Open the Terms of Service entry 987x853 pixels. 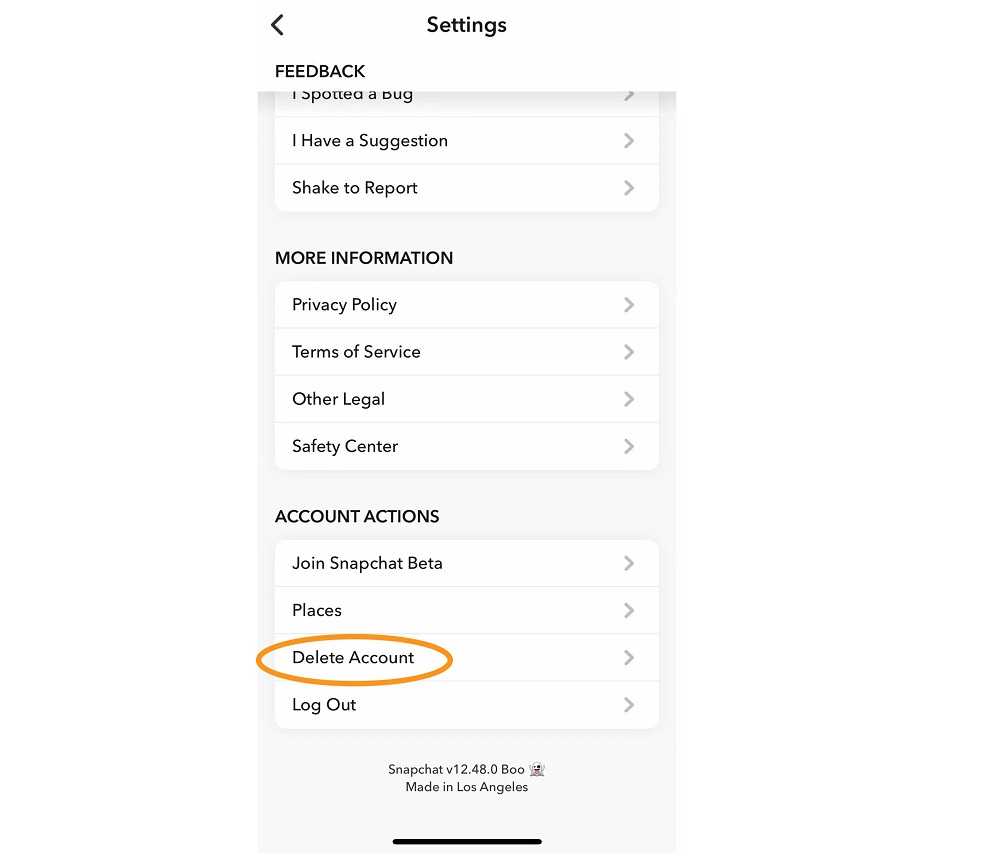(x=356, y=352)
